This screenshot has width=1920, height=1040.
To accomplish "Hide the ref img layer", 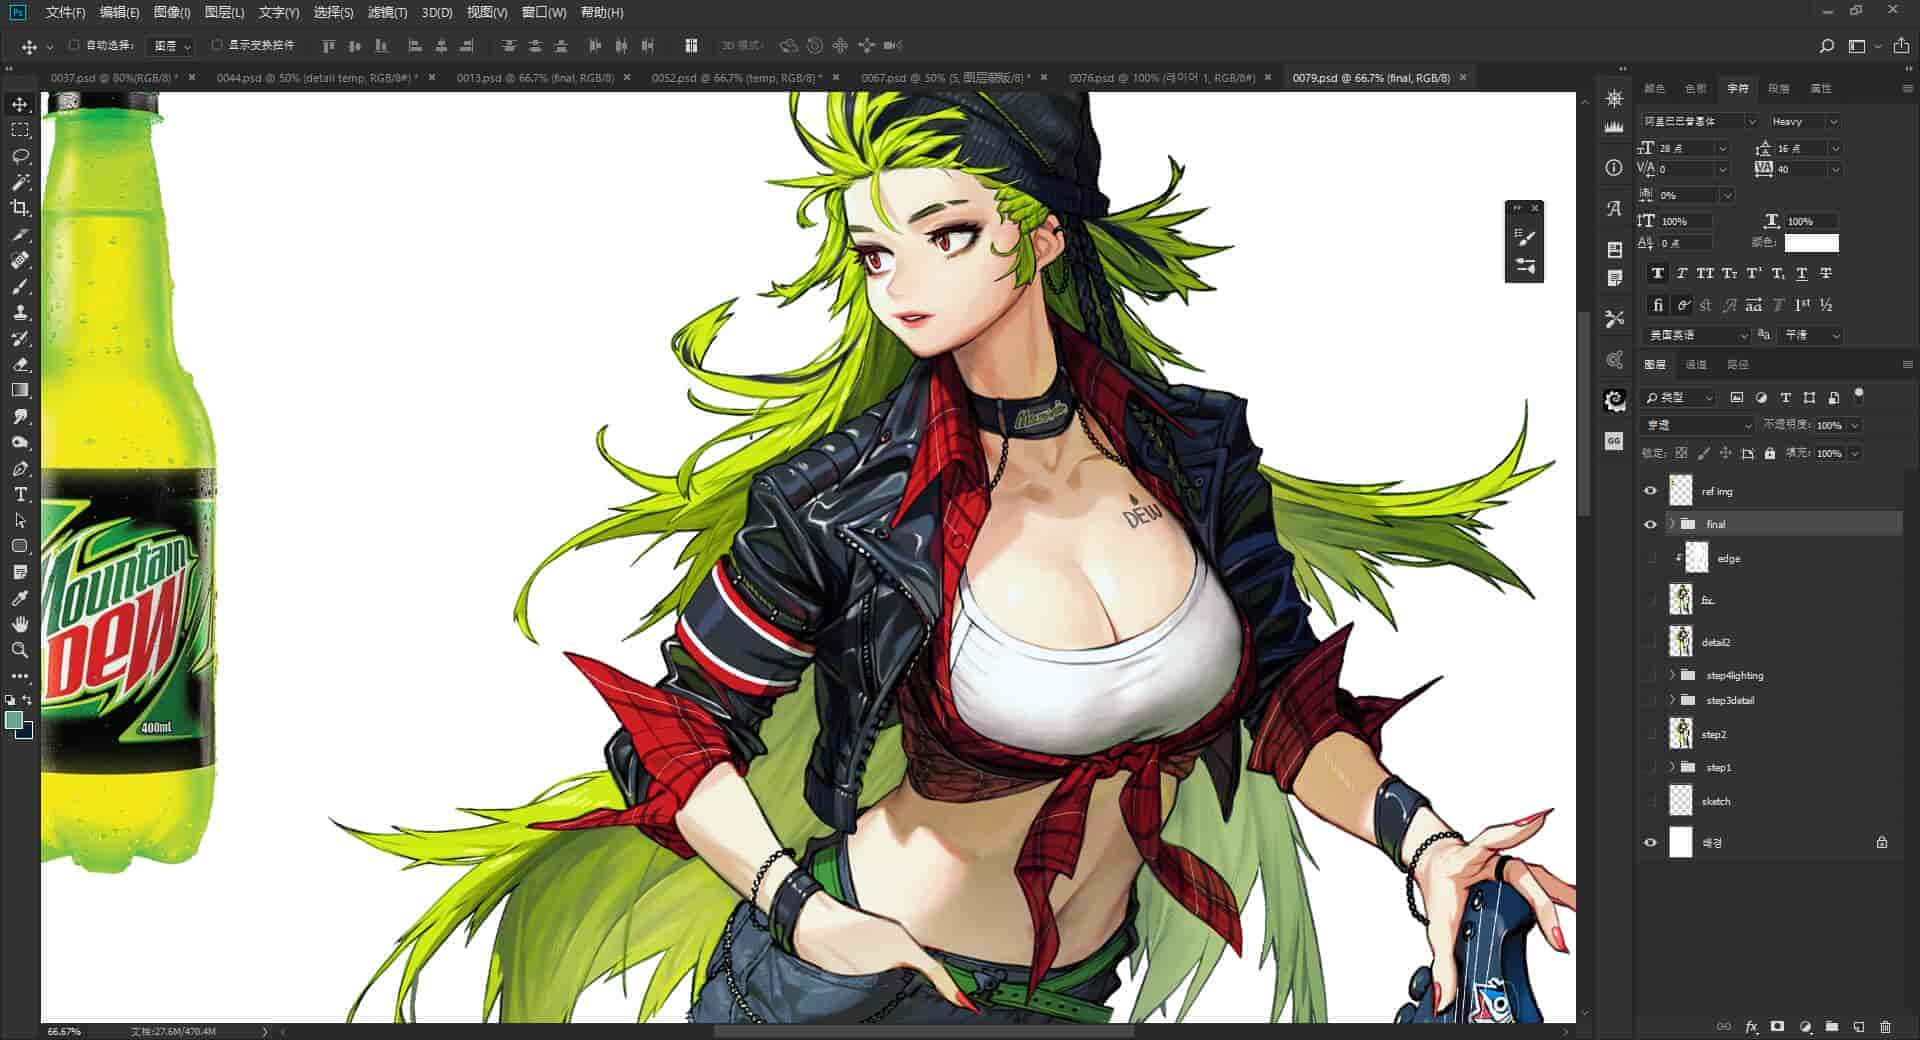I will click(1650, 491).
